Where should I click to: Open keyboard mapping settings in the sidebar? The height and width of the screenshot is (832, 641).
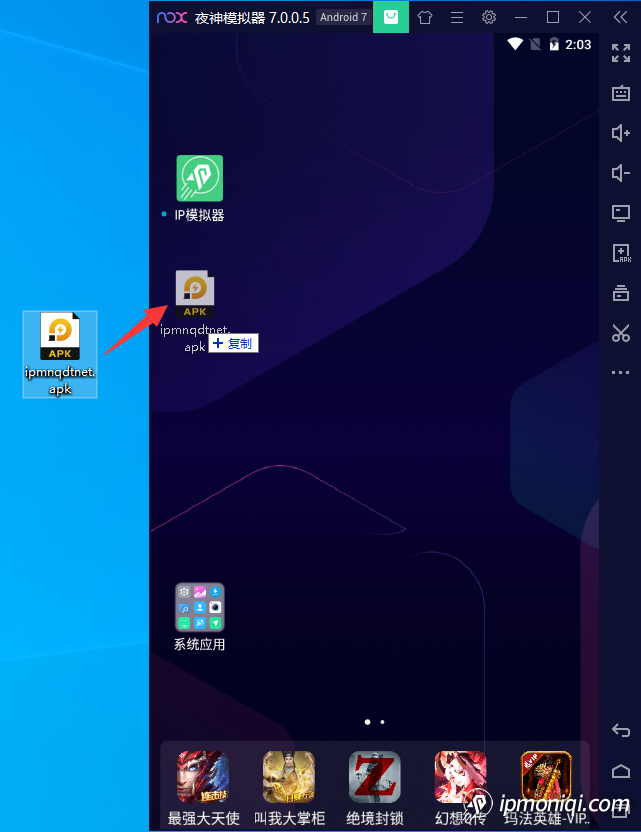[621, 93]
